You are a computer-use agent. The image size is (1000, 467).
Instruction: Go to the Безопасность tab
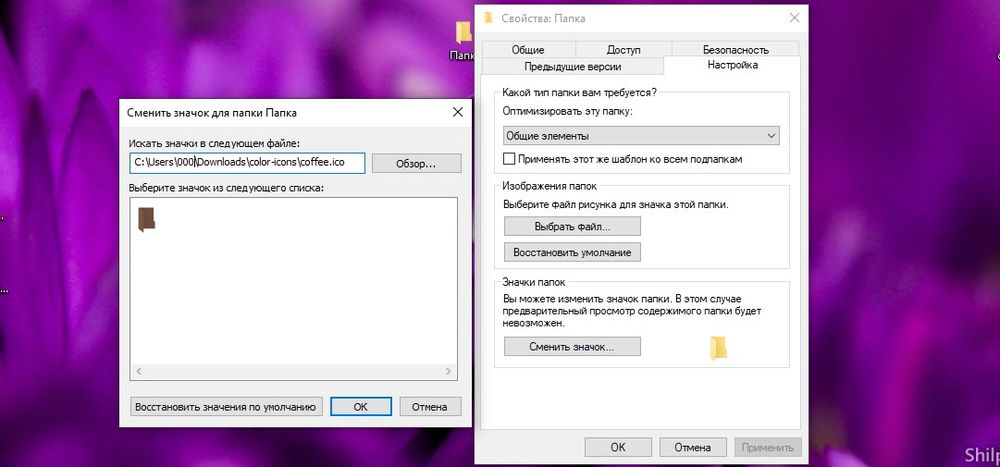[x=735, y=49]
